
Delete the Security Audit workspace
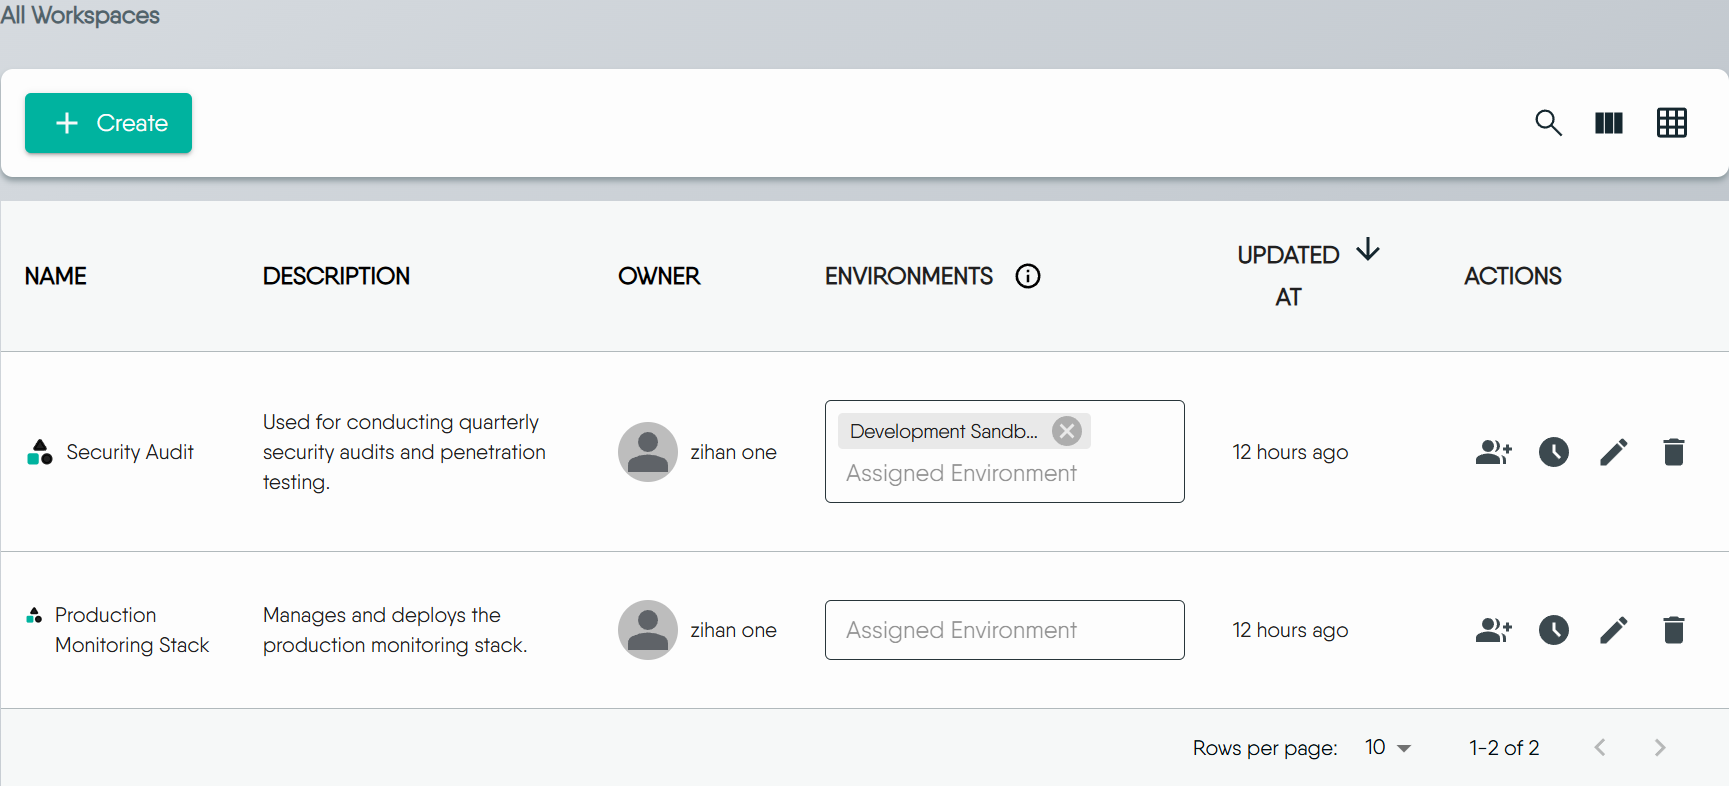pyautogui.click(x=1673, y=452)
